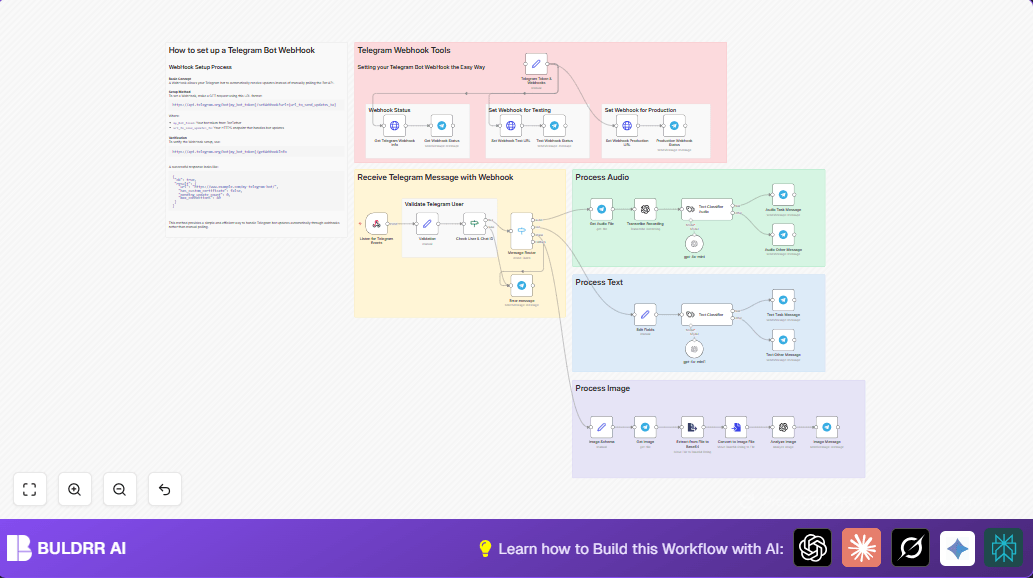This screenshot has height=578, width=1033.
Task: Select the Text Classifier Audio node
Action: [706, 209]
